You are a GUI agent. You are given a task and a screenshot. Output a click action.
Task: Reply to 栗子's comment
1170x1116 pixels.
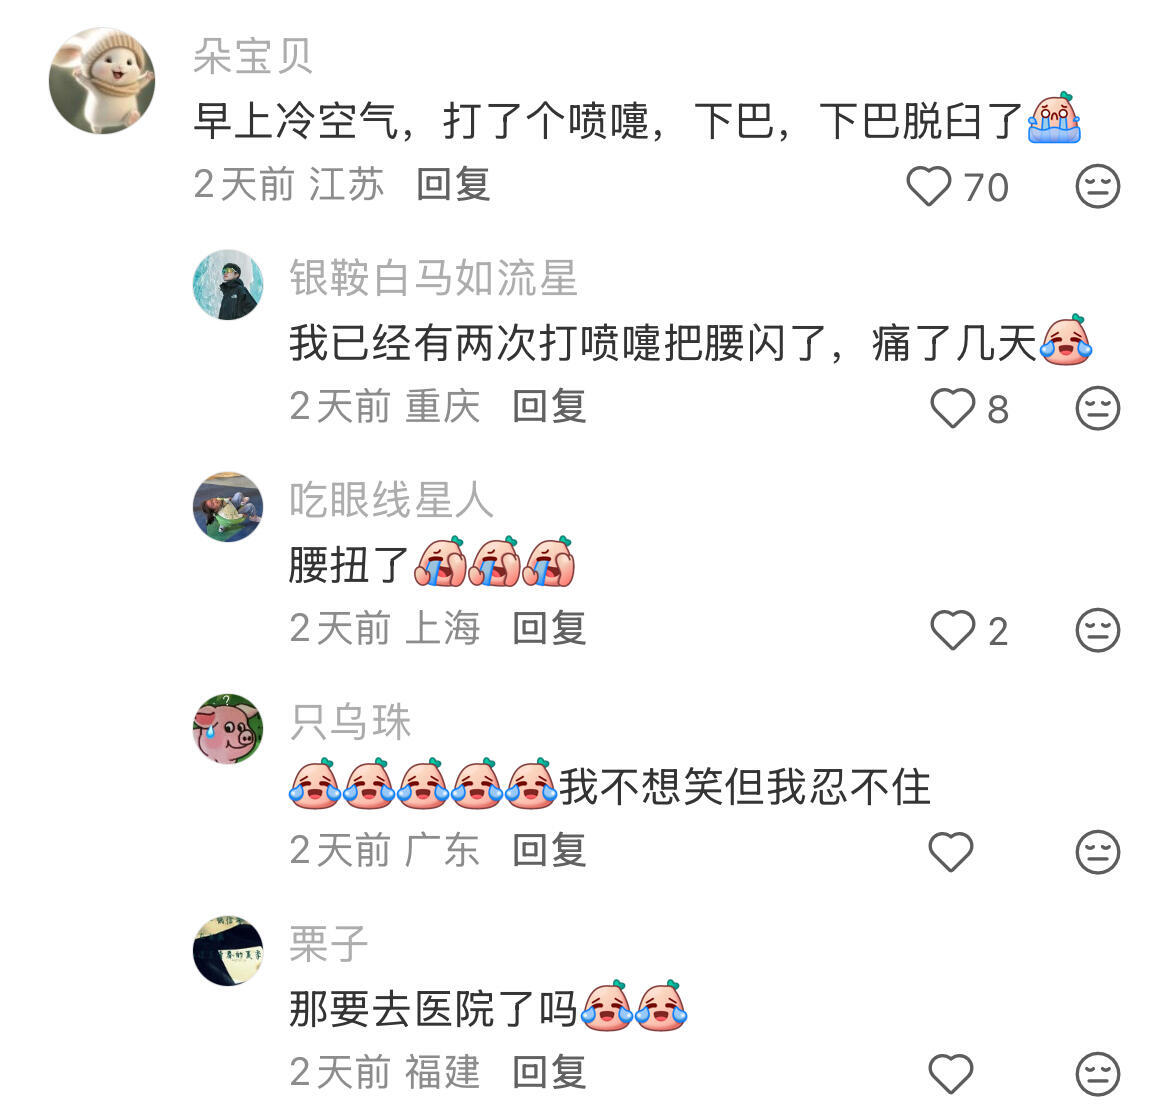(549, 1072)
